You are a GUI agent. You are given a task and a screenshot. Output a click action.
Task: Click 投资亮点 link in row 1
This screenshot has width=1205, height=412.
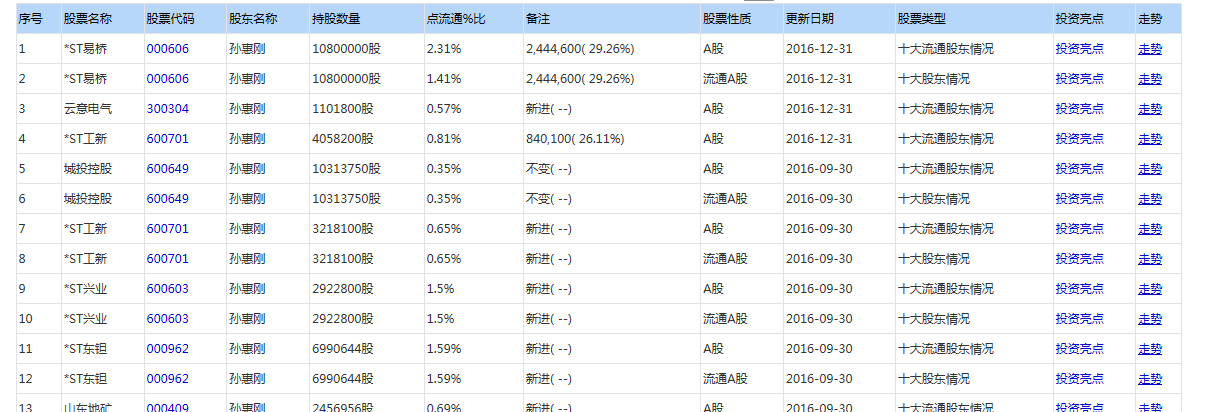point(1079,48)
